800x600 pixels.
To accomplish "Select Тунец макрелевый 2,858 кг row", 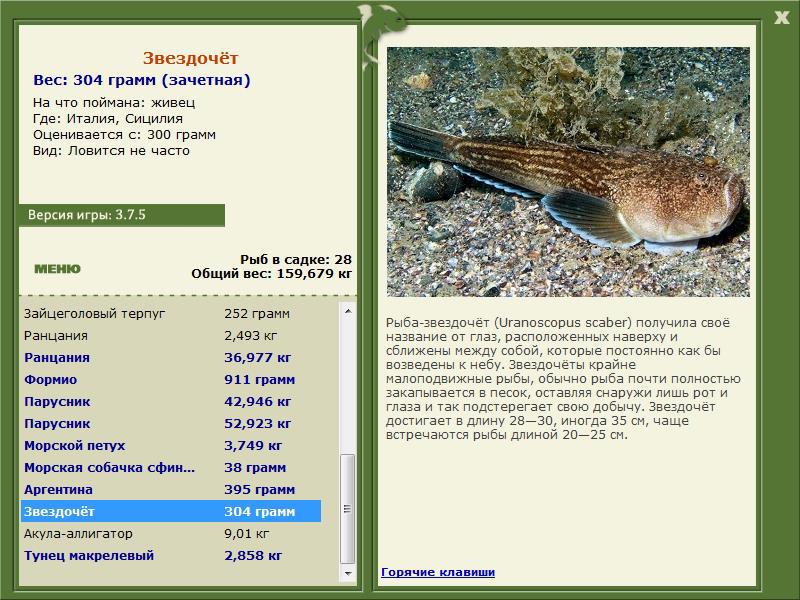I will point(171,555).
